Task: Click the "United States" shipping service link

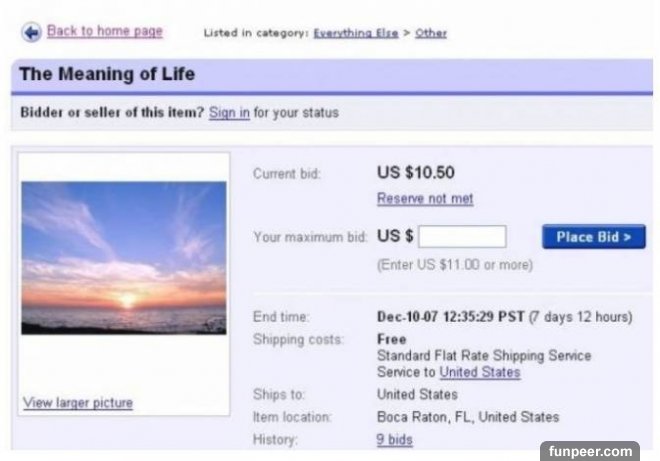Action: [480, 372]
